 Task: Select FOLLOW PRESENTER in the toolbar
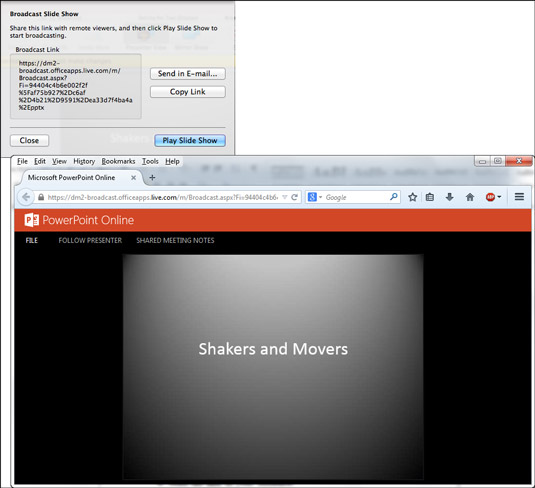(90, 241)
